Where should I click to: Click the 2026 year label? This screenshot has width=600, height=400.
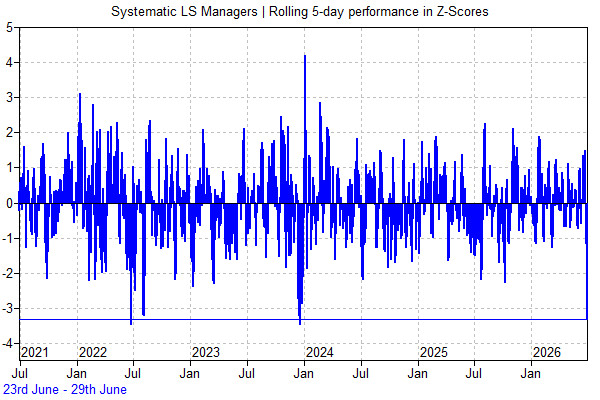(547, 352)
